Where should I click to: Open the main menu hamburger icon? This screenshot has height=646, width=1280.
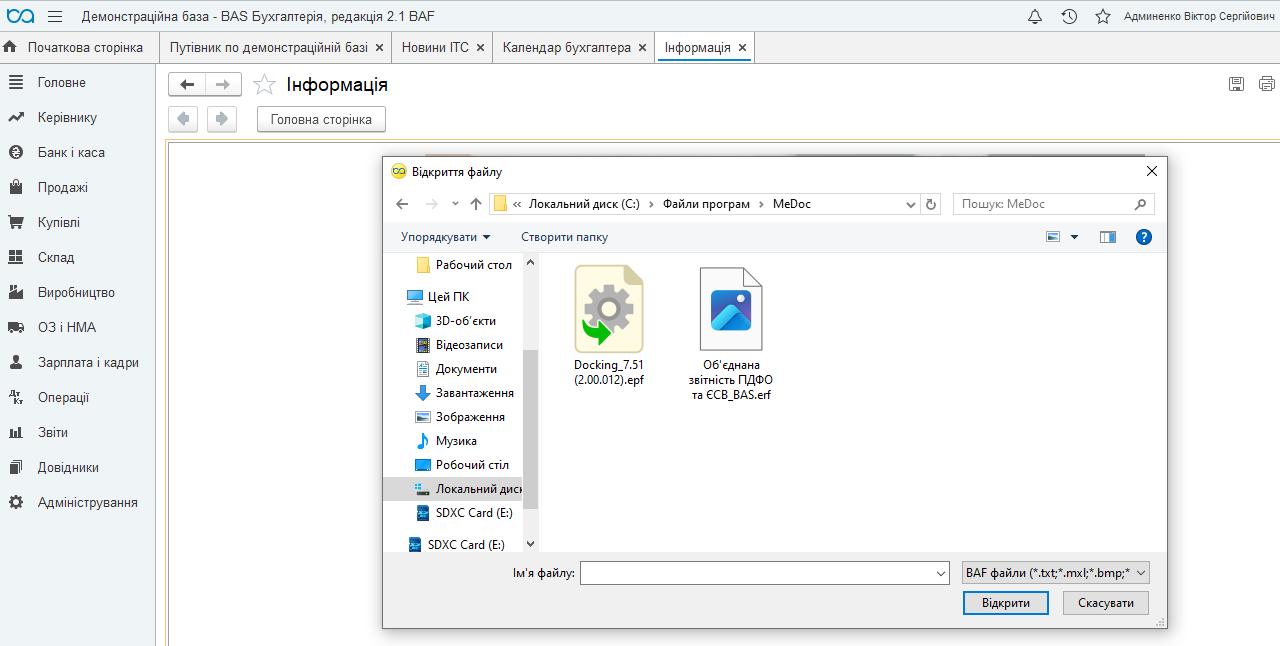click(55, 16)
